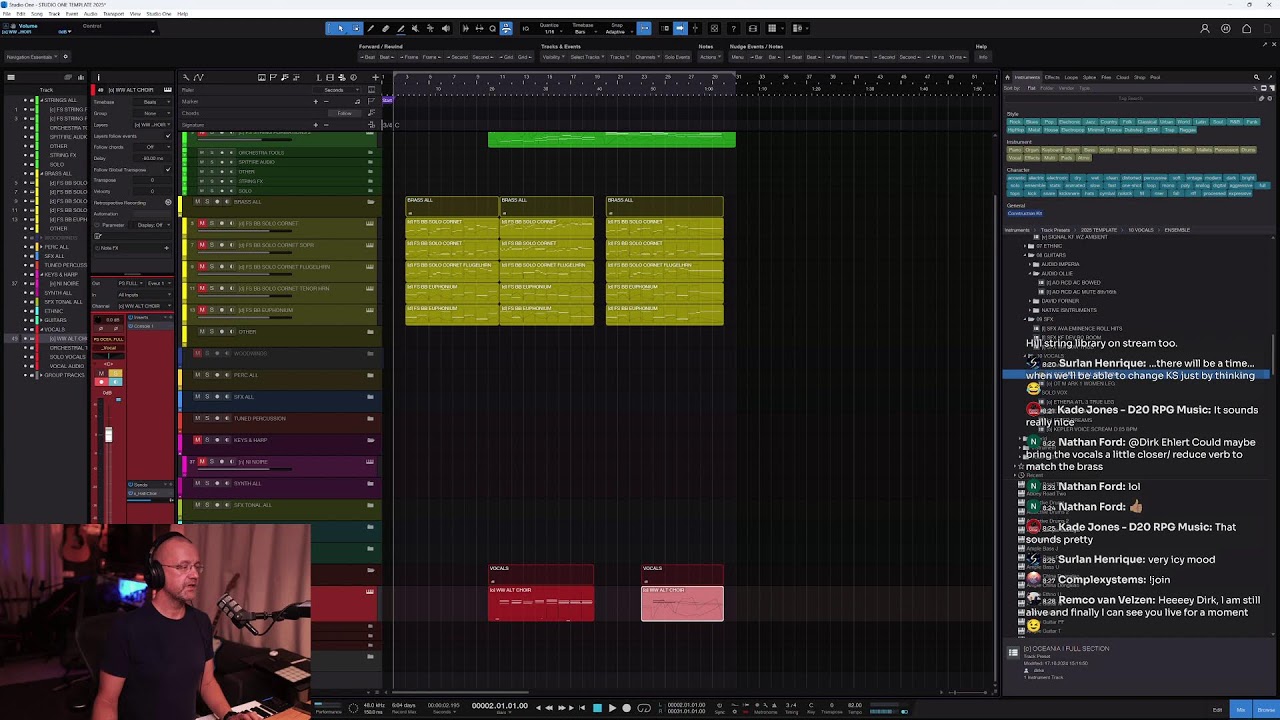Select the Bend tool
Image resolution: width=1280 pixels, height=720 pixels.
(431, 28)
